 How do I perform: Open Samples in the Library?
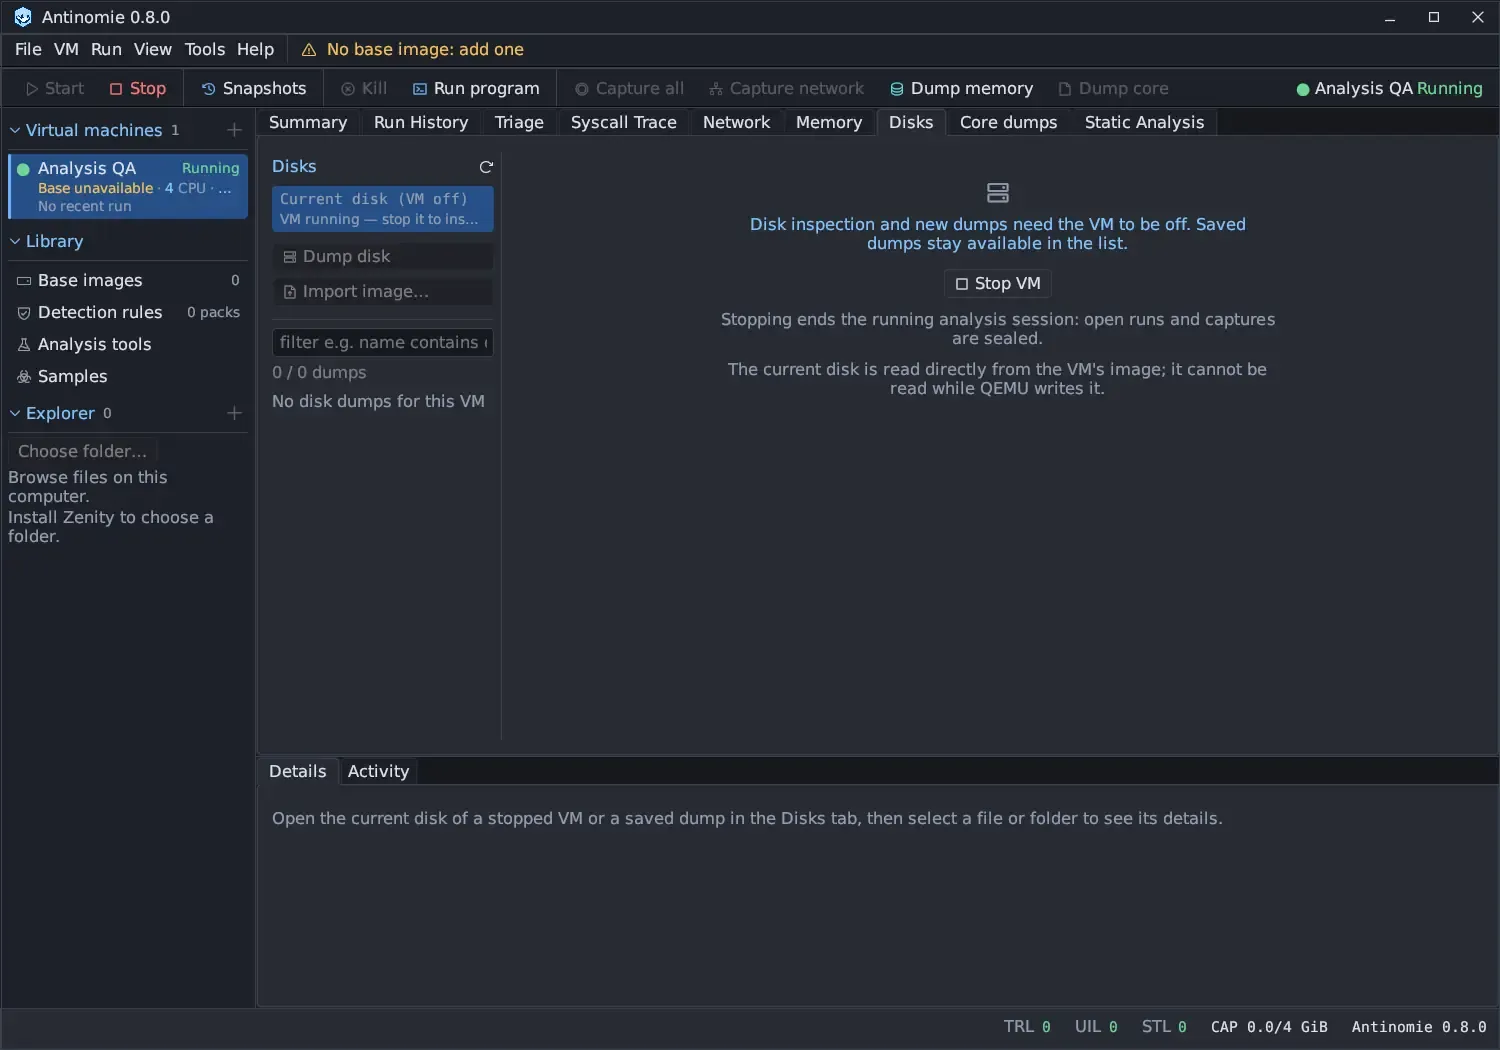click(x=128, y=377)
